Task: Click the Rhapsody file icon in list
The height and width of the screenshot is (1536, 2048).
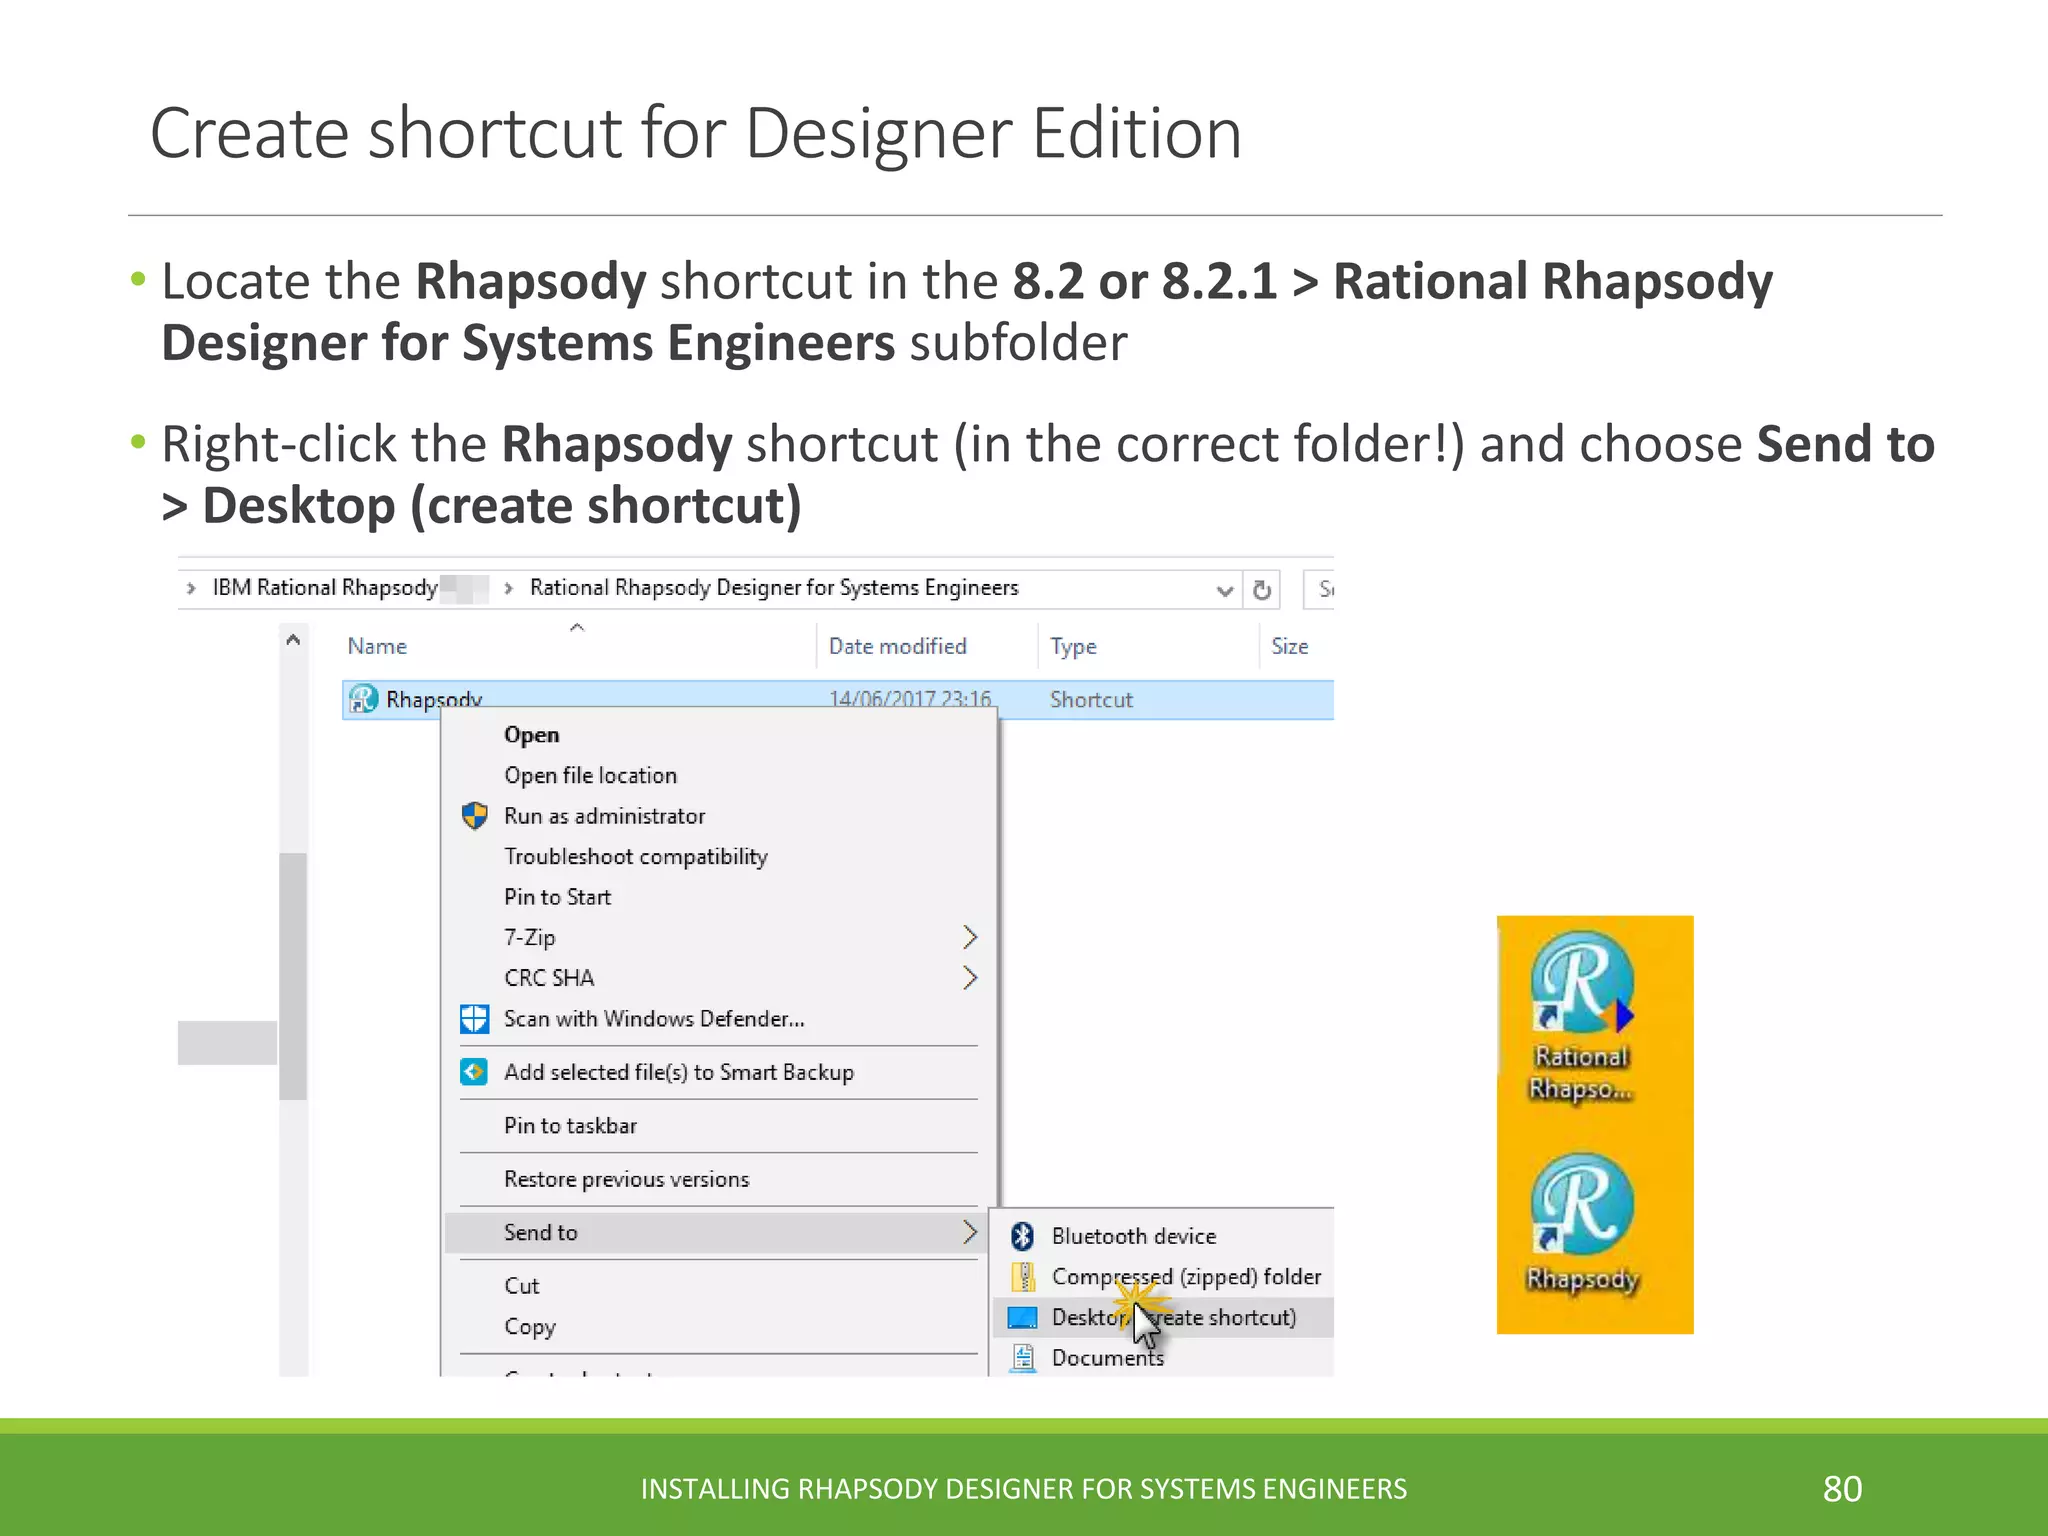Action: click(362, 699)
